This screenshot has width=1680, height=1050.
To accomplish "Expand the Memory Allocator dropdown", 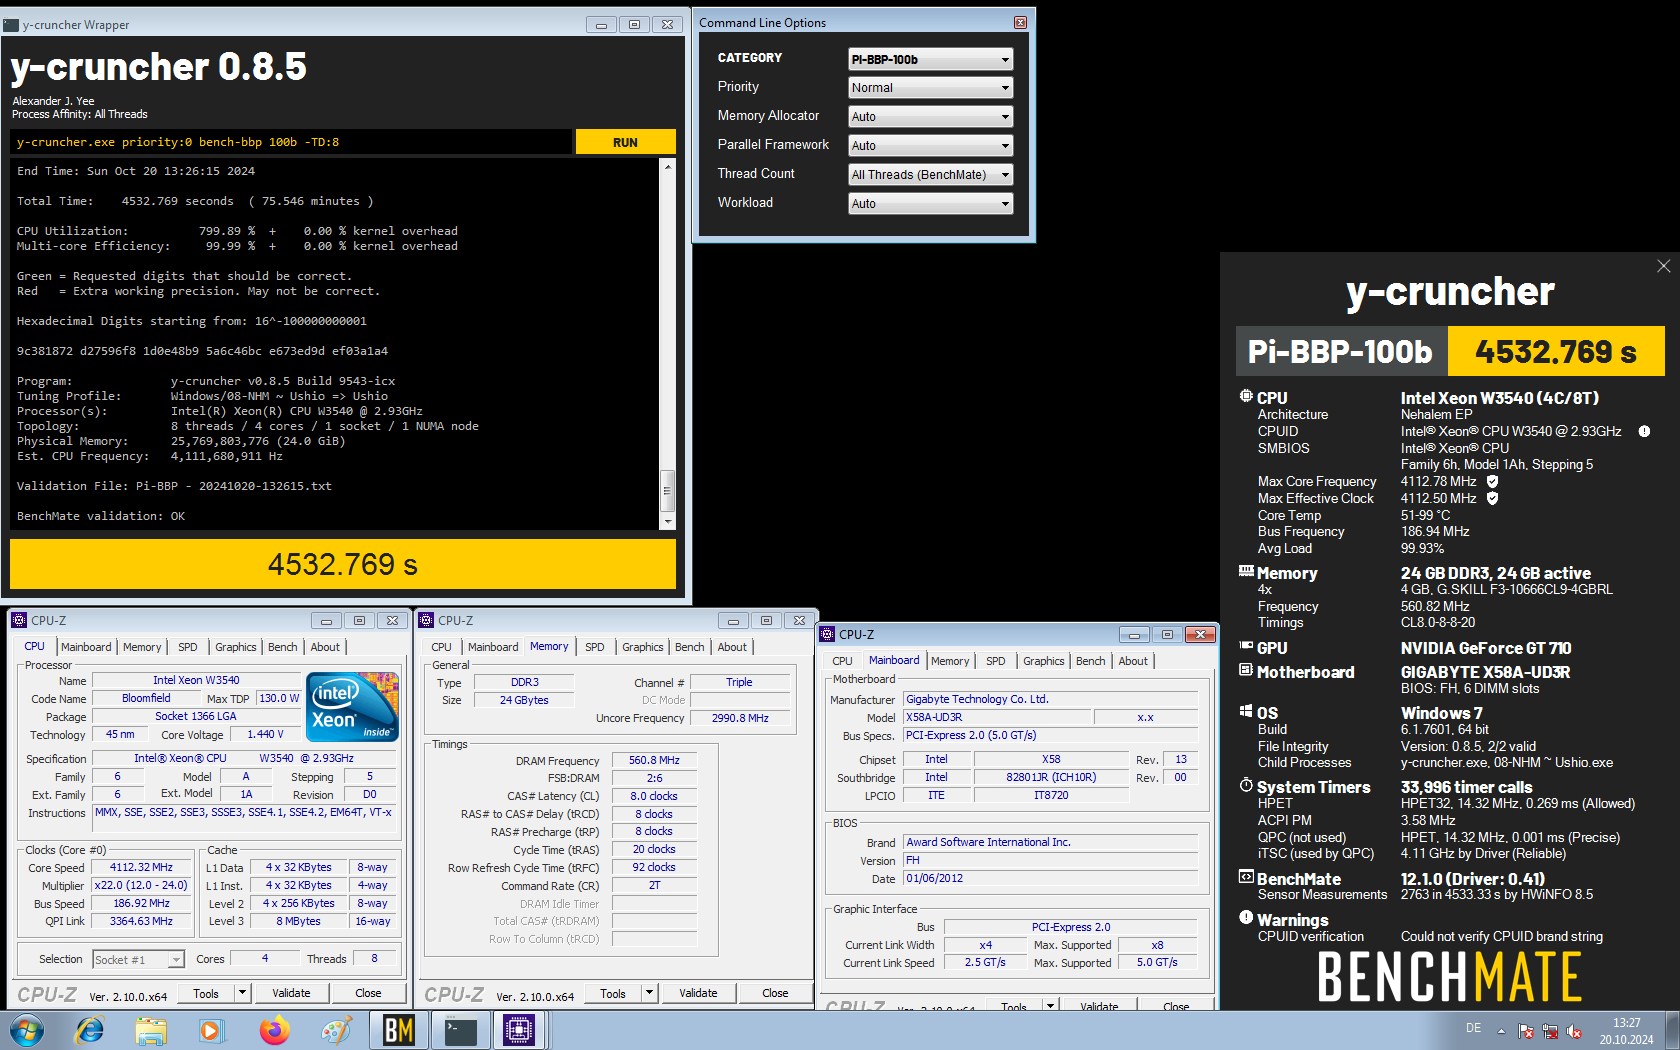I will click(930, 117).
